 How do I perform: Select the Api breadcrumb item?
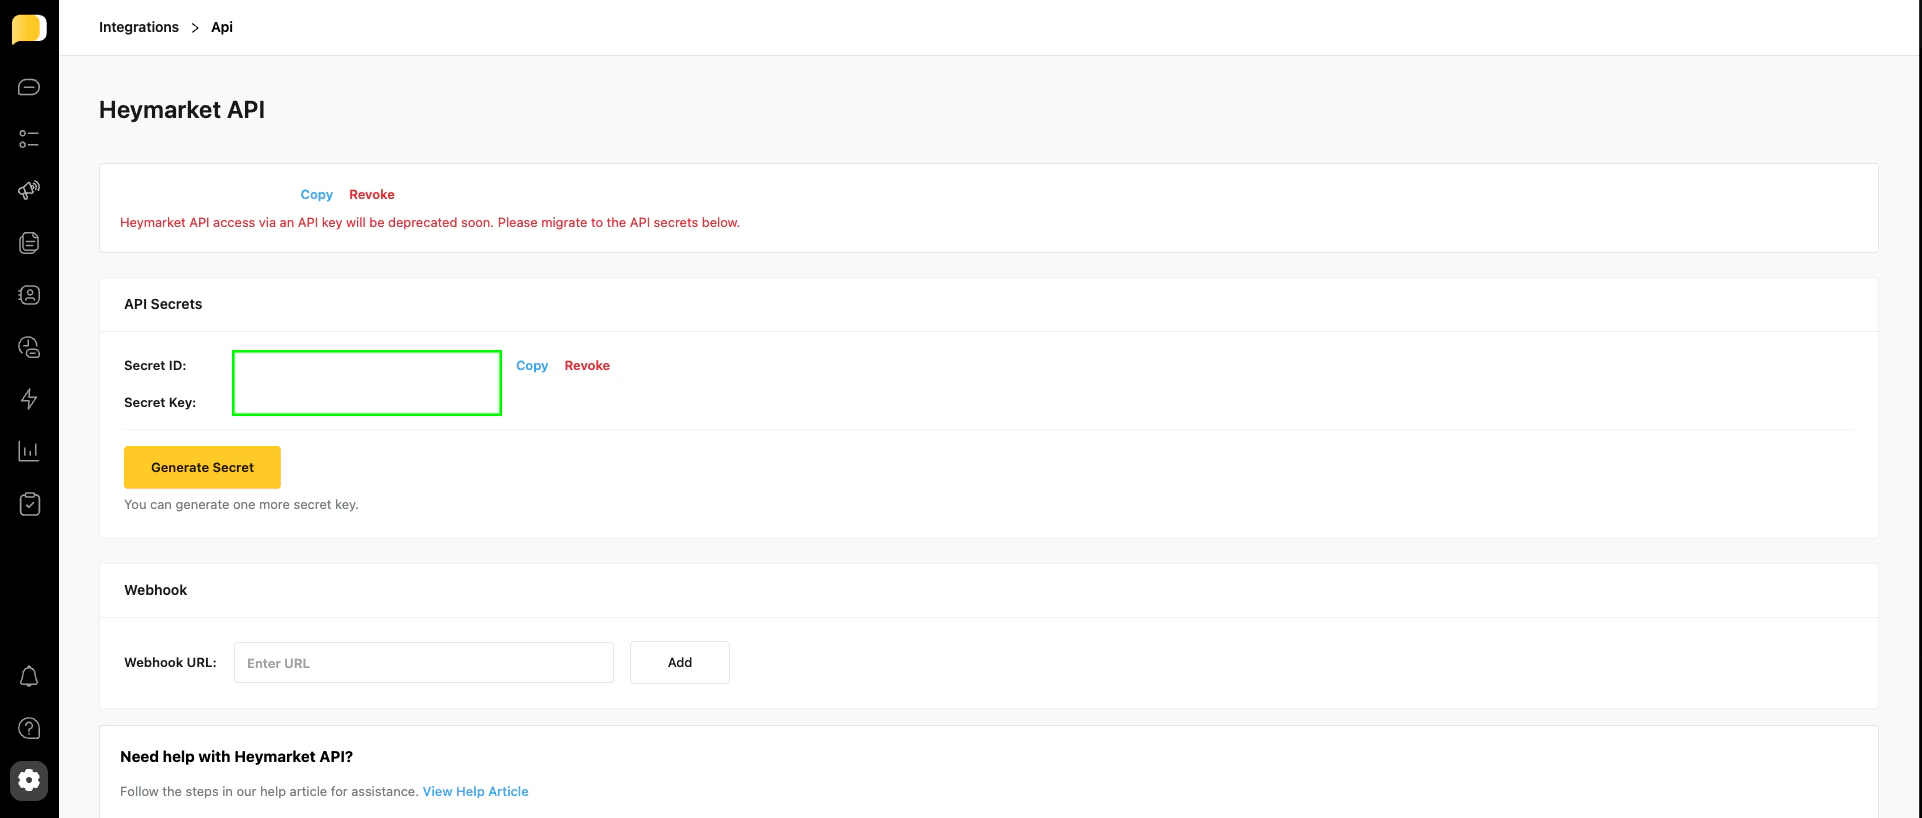222,27
